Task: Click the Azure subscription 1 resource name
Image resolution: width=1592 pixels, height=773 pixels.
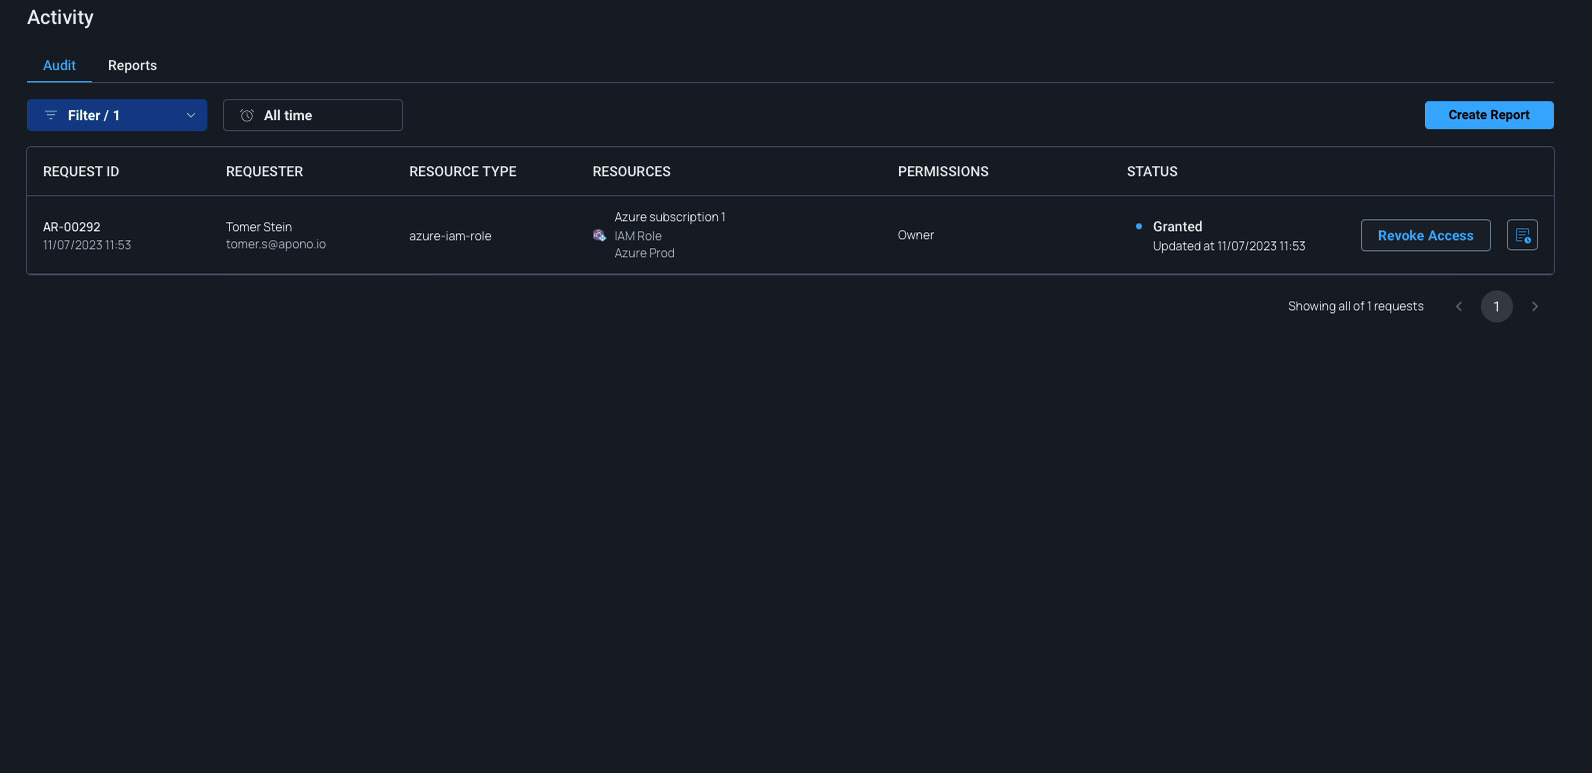Action: point(669,217)
